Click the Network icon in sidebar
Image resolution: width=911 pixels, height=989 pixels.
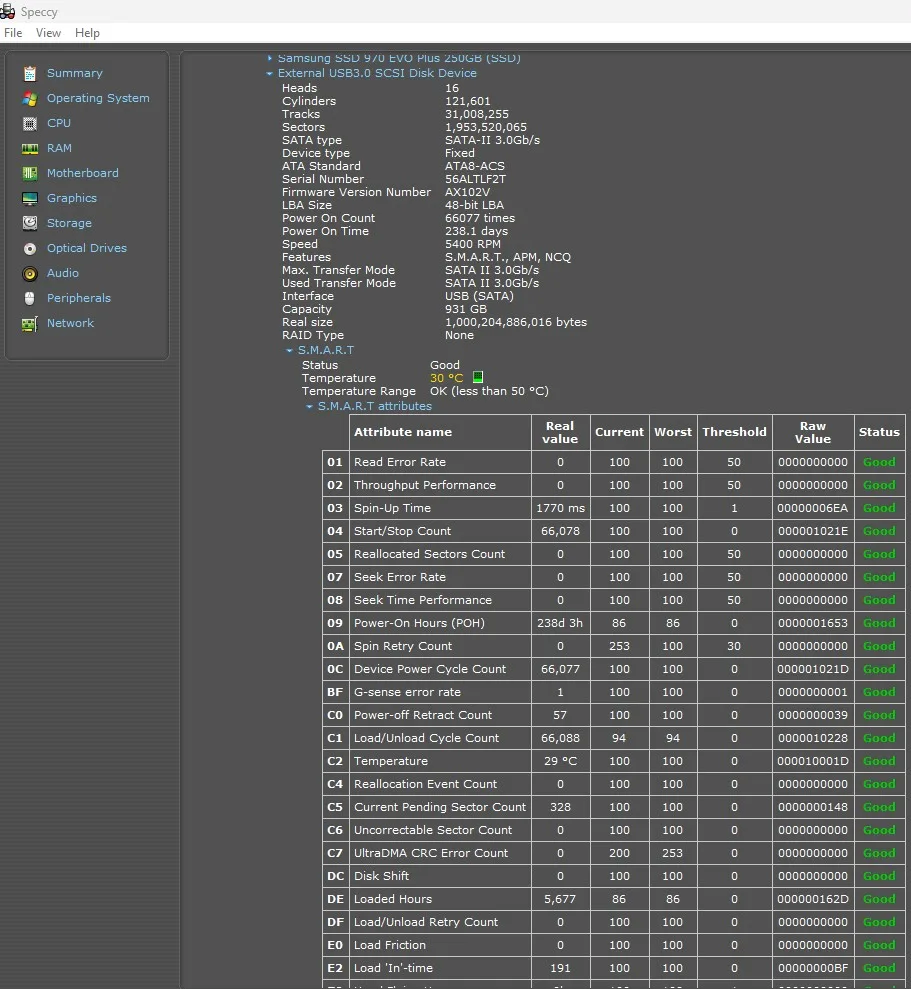pyautogui.click(x=30, y=324)
